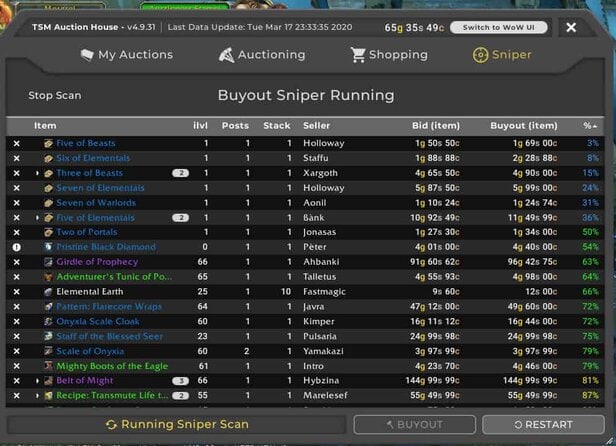Screen dimensions: 616x446
Task: Remove the Seven of Elementals row with X
Action: coord(16,188)
